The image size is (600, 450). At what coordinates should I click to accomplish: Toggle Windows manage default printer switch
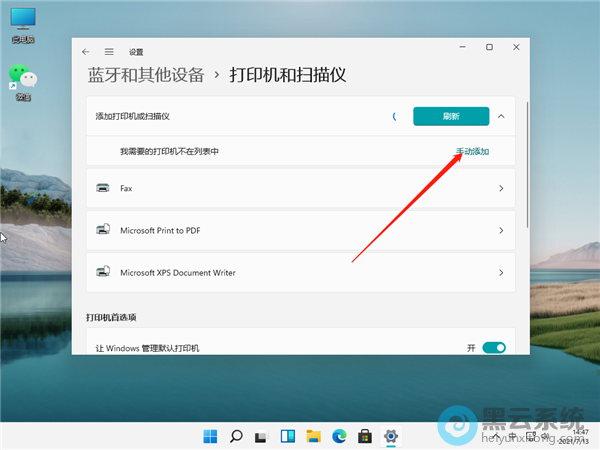493,347
